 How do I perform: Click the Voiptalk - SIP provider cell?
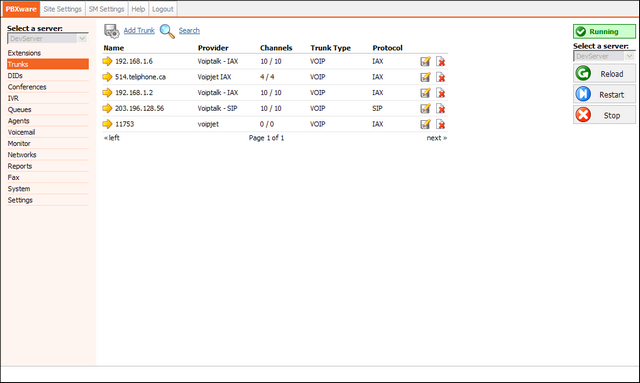click(217, 108)
